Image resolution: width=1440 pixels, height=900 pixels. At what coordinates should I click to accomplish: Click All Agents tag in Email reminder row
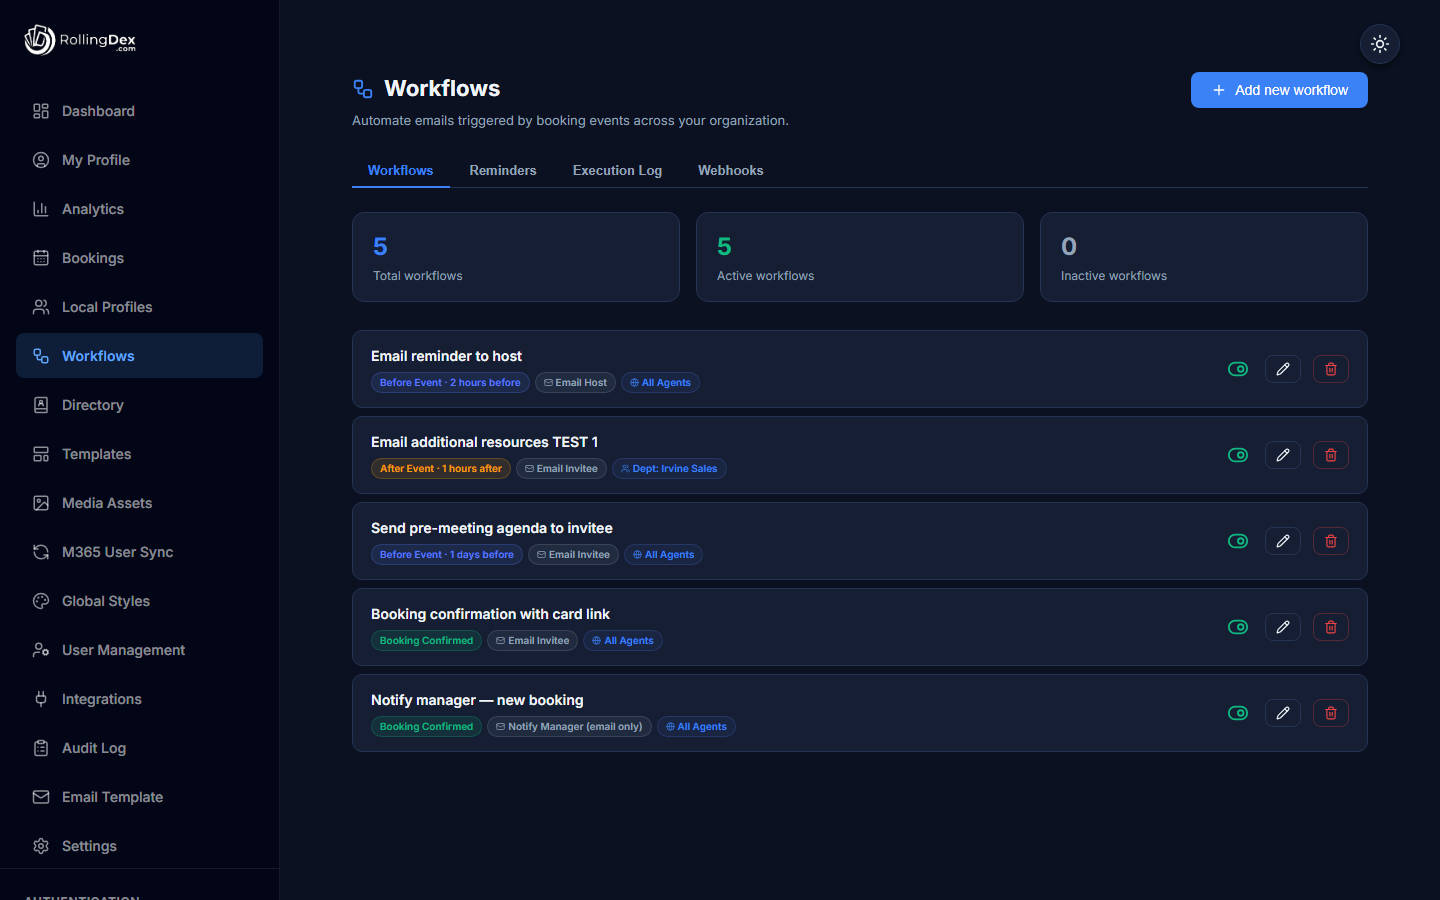[x=660, y=383]
